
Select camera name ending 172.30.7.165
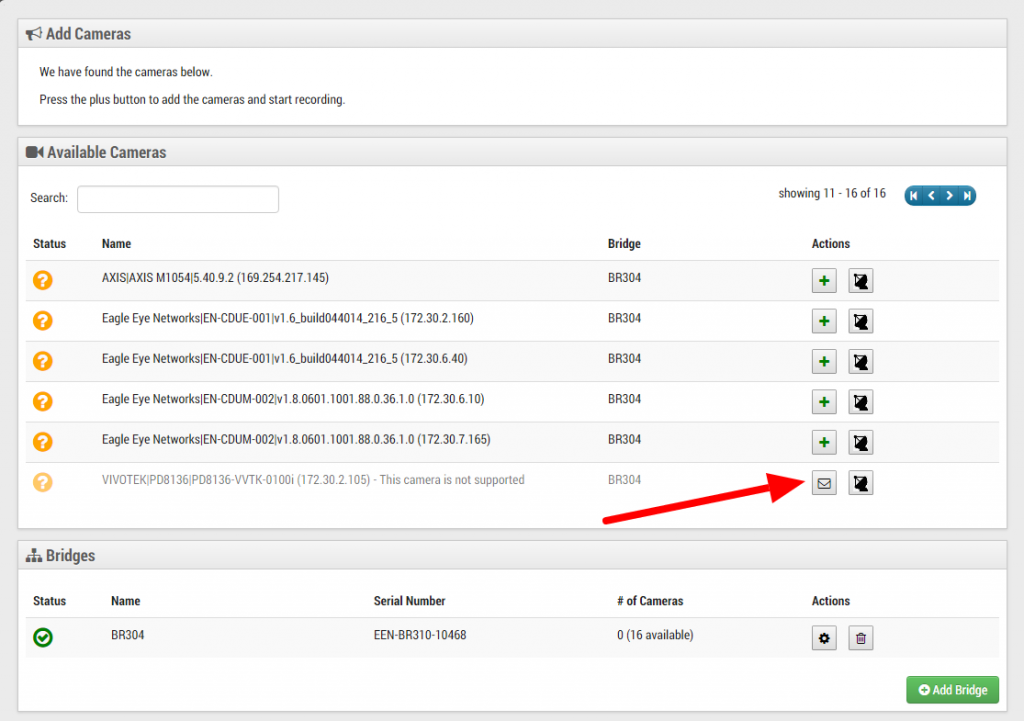coord(296,440)
